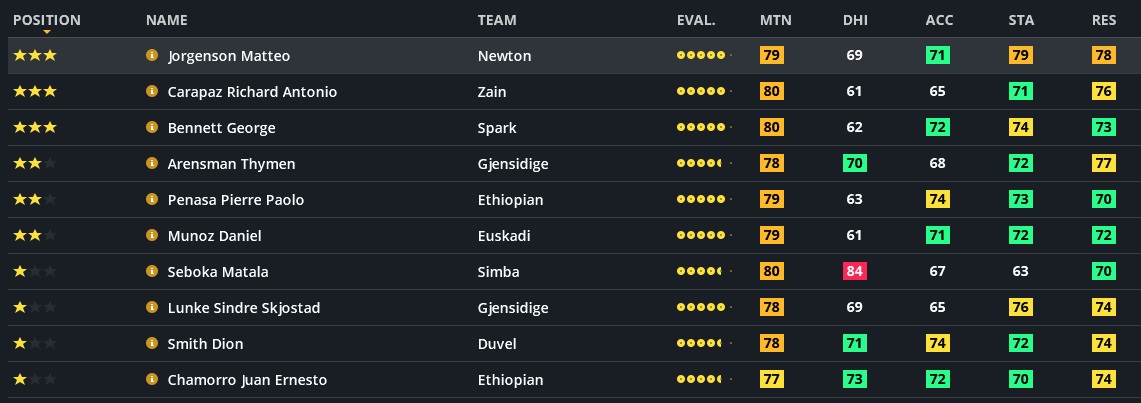This screenshot has height=403, width=1141.
Task: Click info icon beside Bennett George
Action: tap(152, 128)
